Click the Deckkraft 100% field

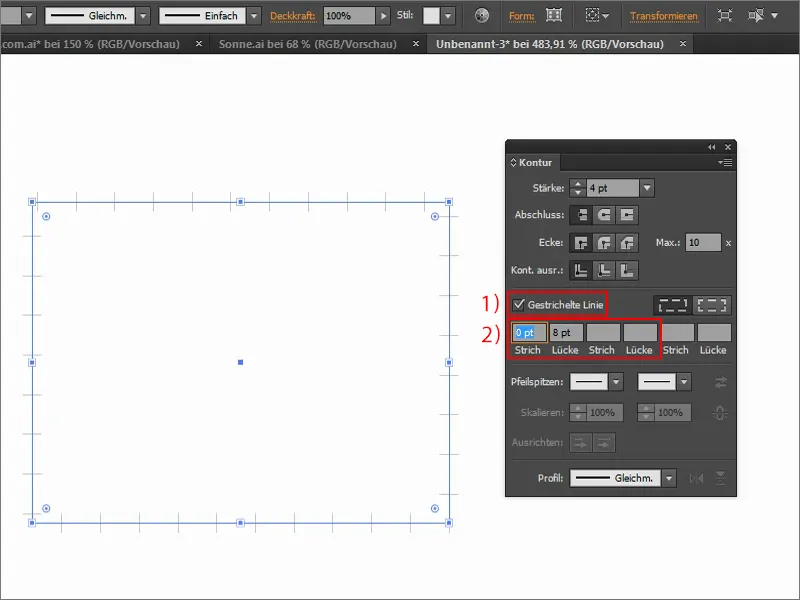(349, 16)
